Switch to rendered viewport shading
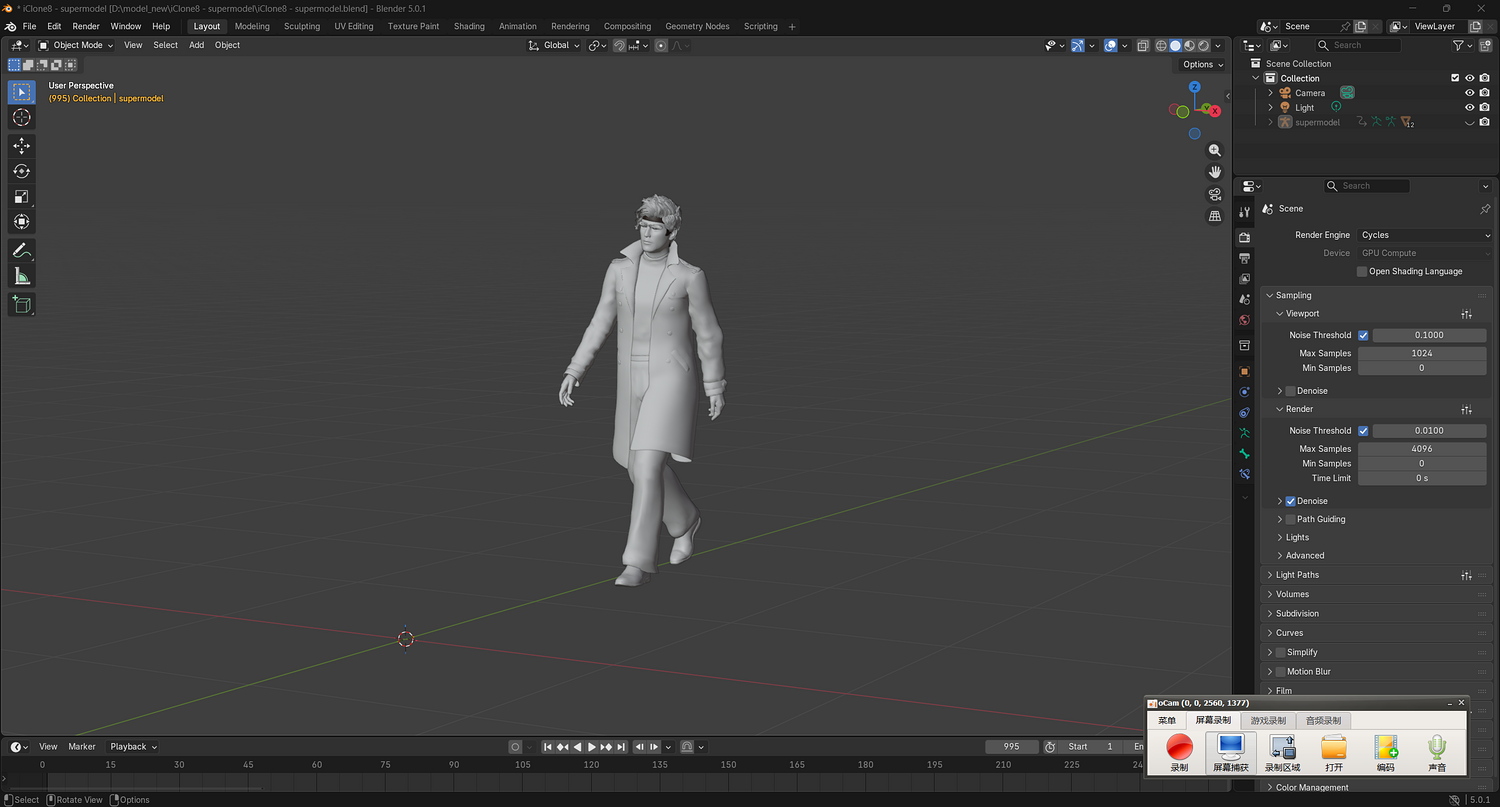The width and height of the screenshot is (1500, 807). pyautogui.click(x=1203, y=45)
